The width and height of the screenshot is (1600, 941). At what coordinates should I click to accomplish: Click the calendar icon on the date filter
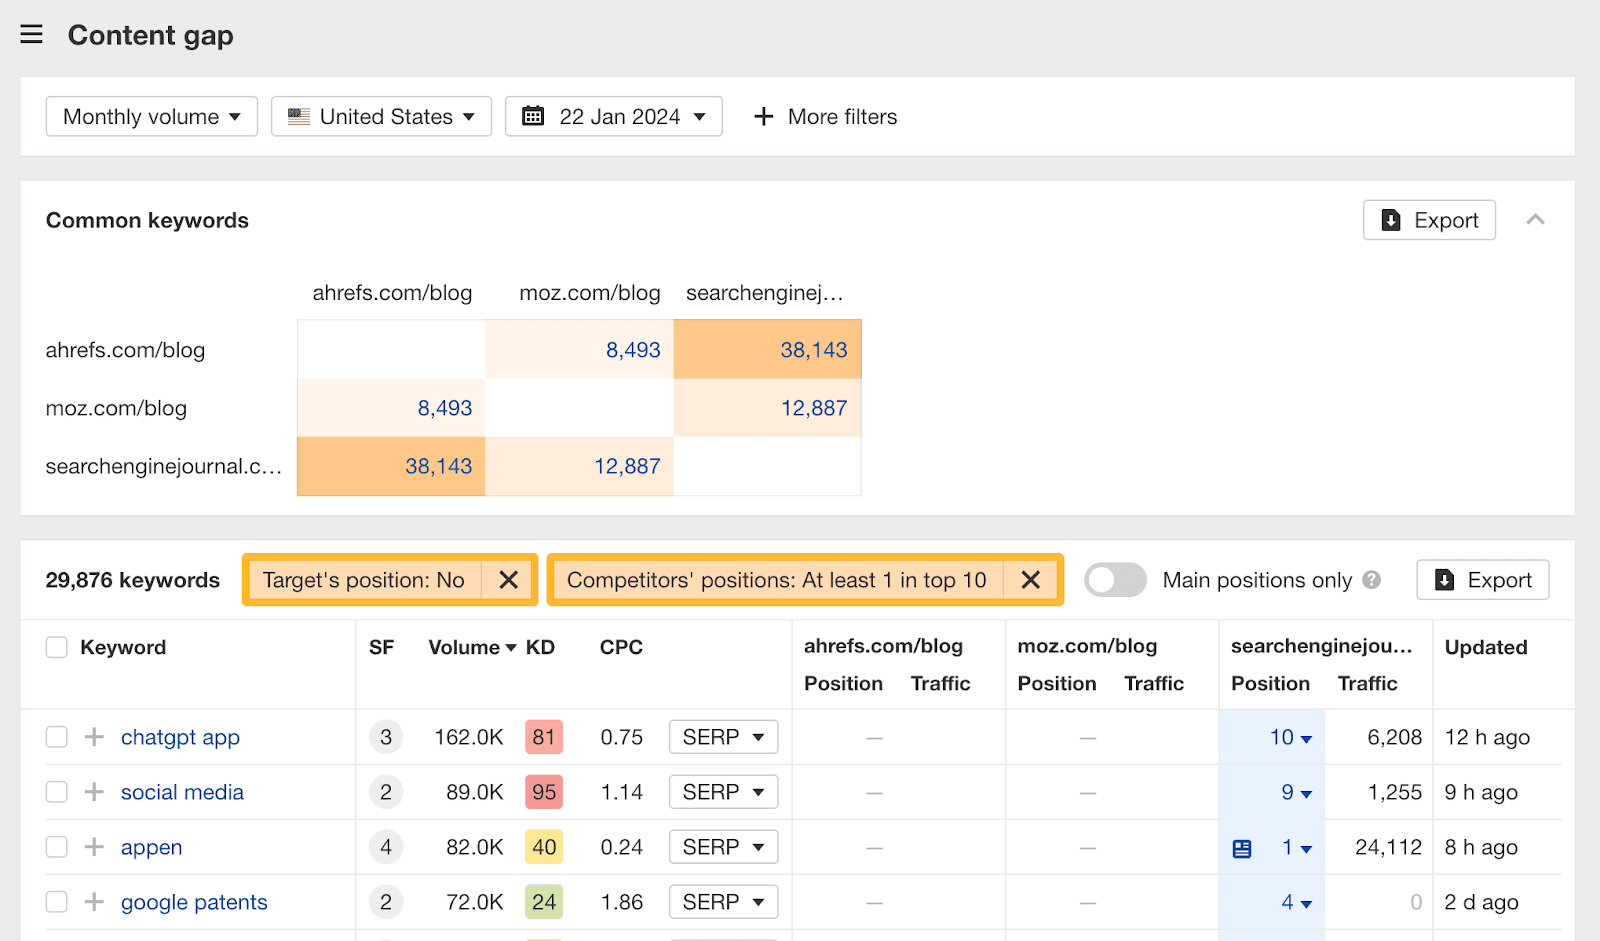click(533, 116)
